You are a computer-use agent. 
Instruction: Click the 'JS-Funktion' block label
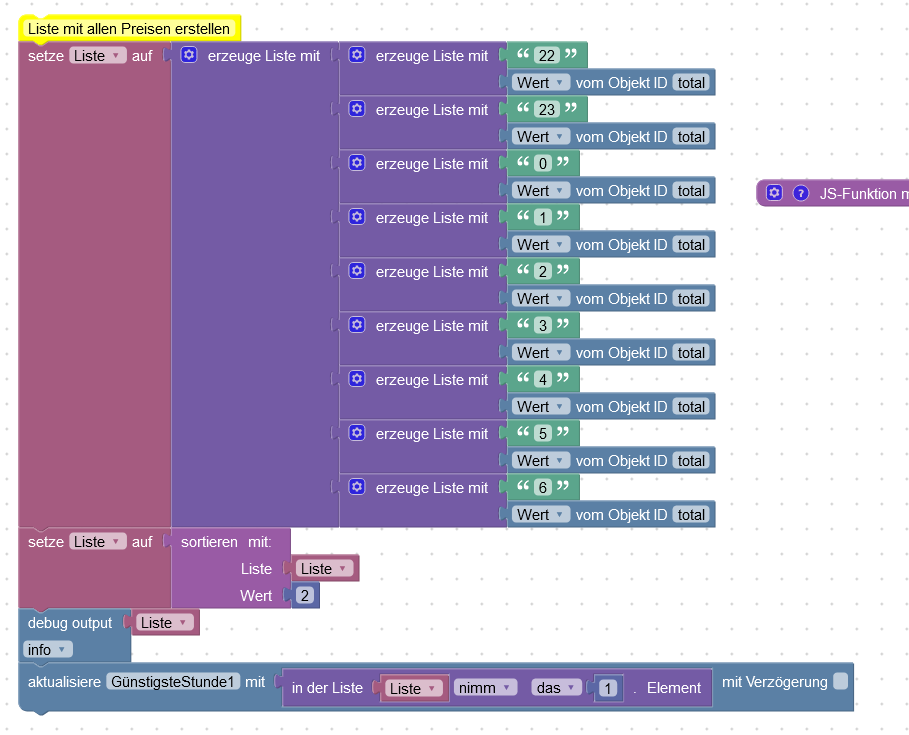(857, 194)
